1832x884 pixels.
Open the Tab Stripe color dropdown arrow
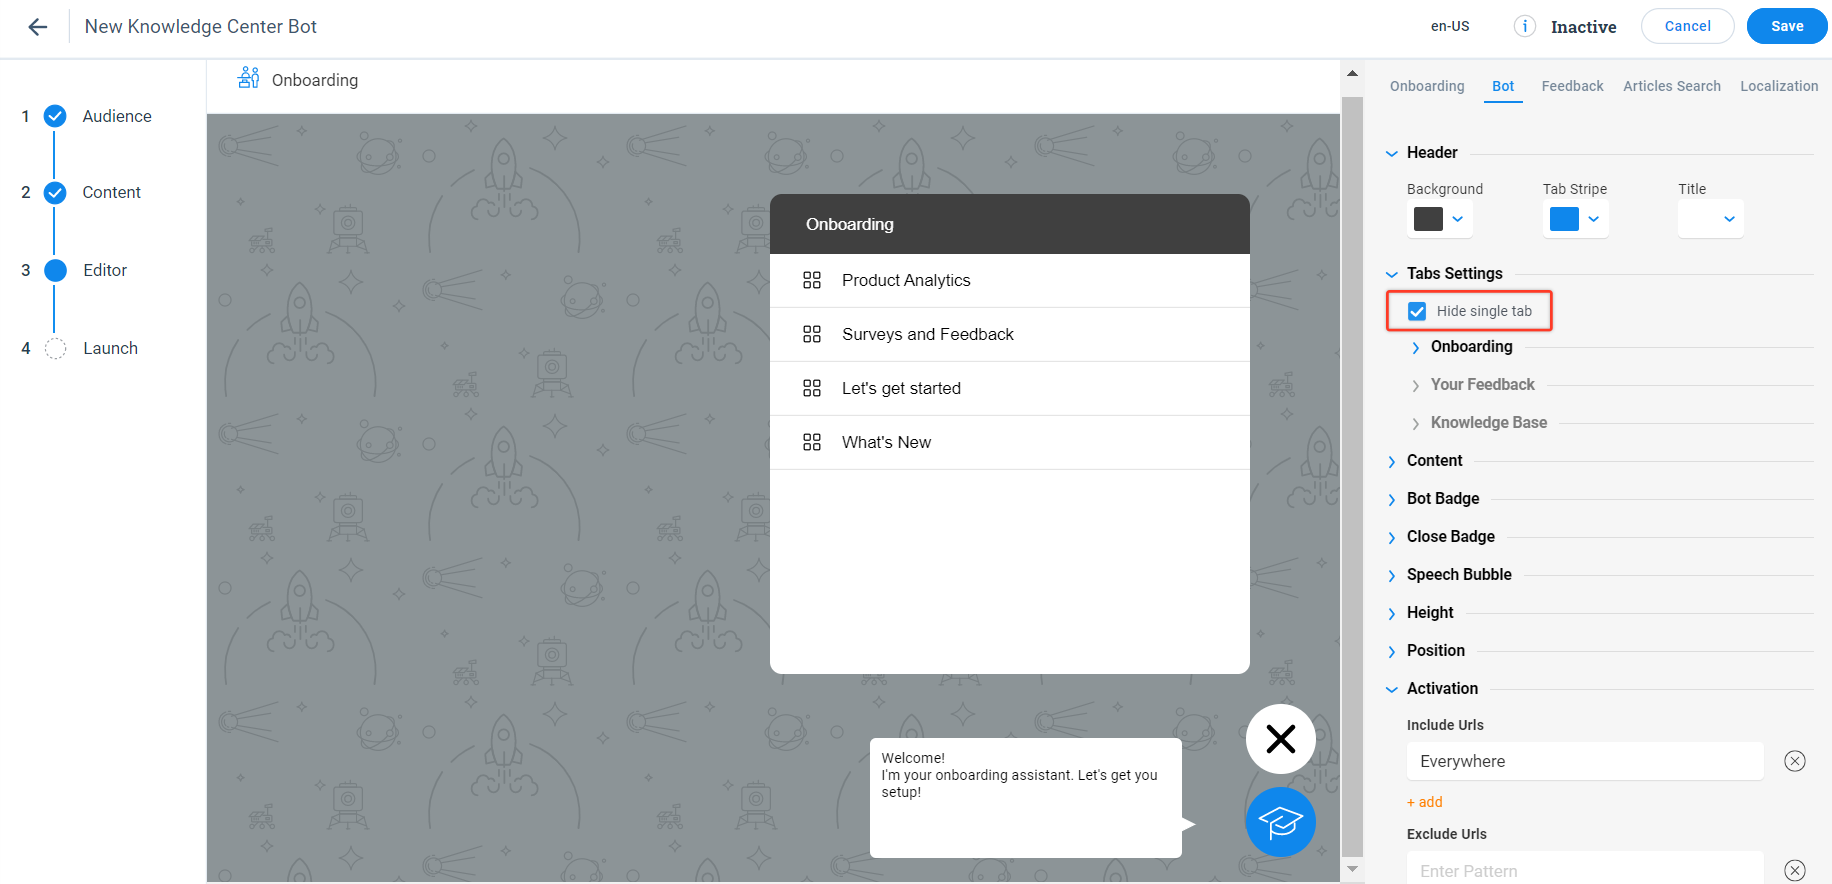tap(1594, 219)
